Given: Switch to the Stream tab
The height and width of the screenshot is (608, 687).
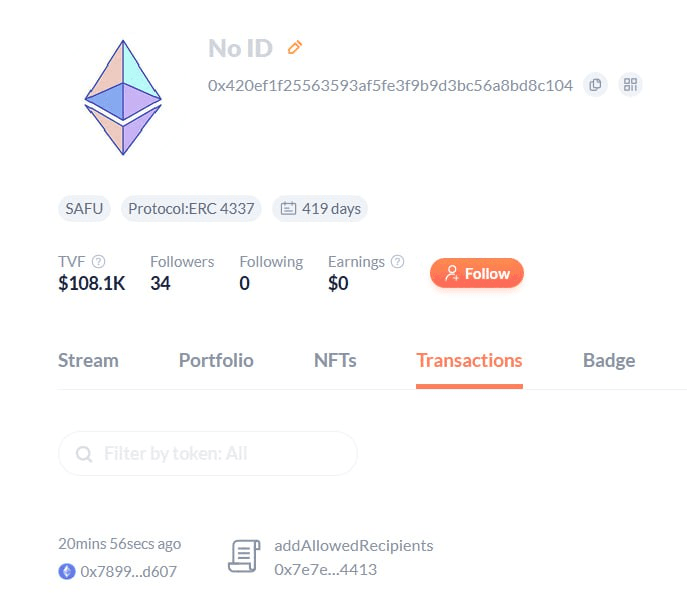Looking at the screenshot, I should pyautogui.click(x=88, y=361).
